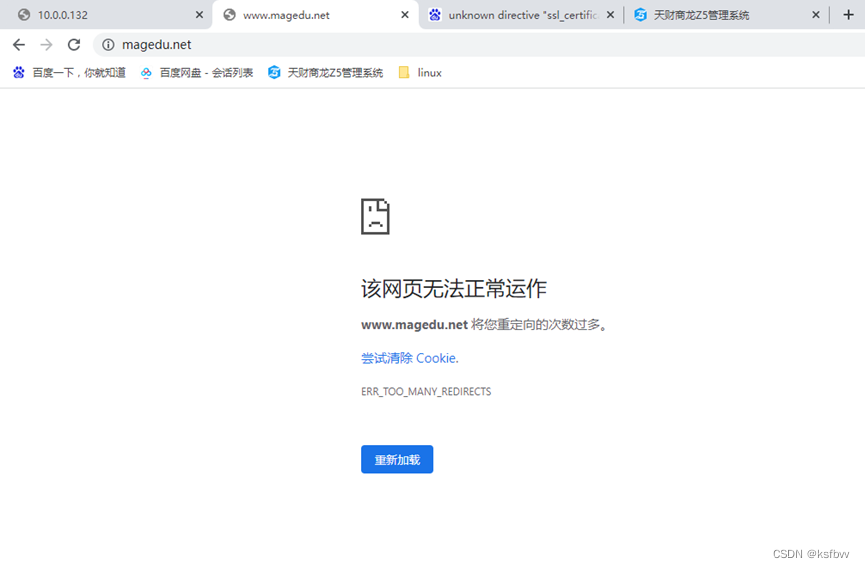Open the 百度一下，你就知道 bookmark
Image resolution: width=865 pixels, height=568 pixels.
[70, 73]
